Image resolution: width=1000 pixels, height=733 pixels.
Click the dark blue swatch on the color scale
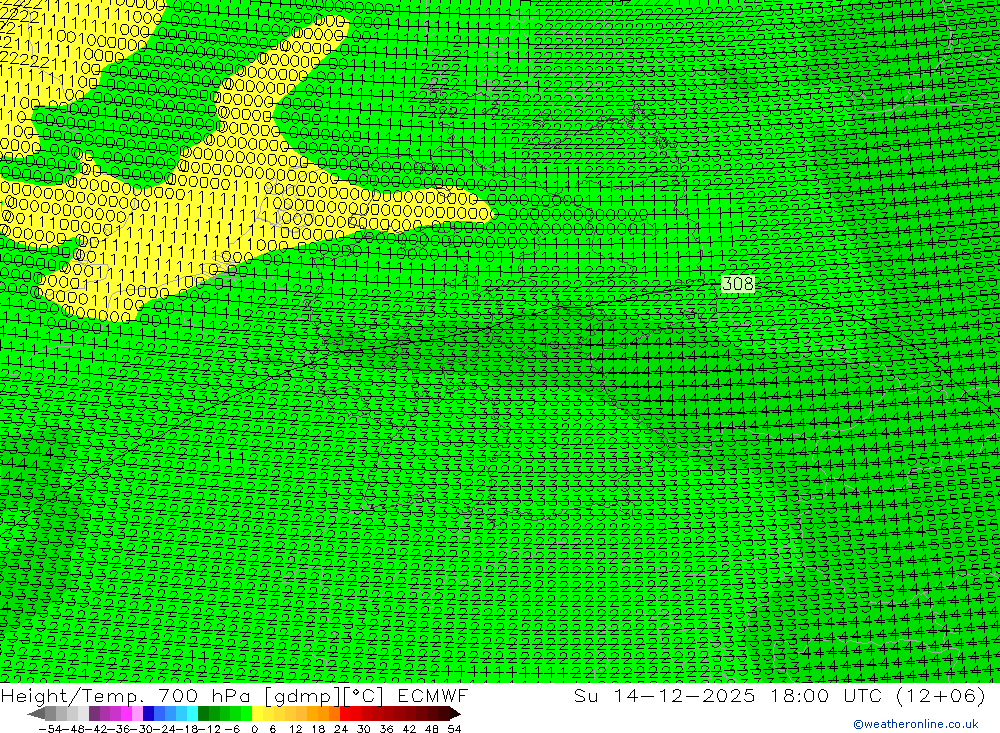tap(148, 714)
